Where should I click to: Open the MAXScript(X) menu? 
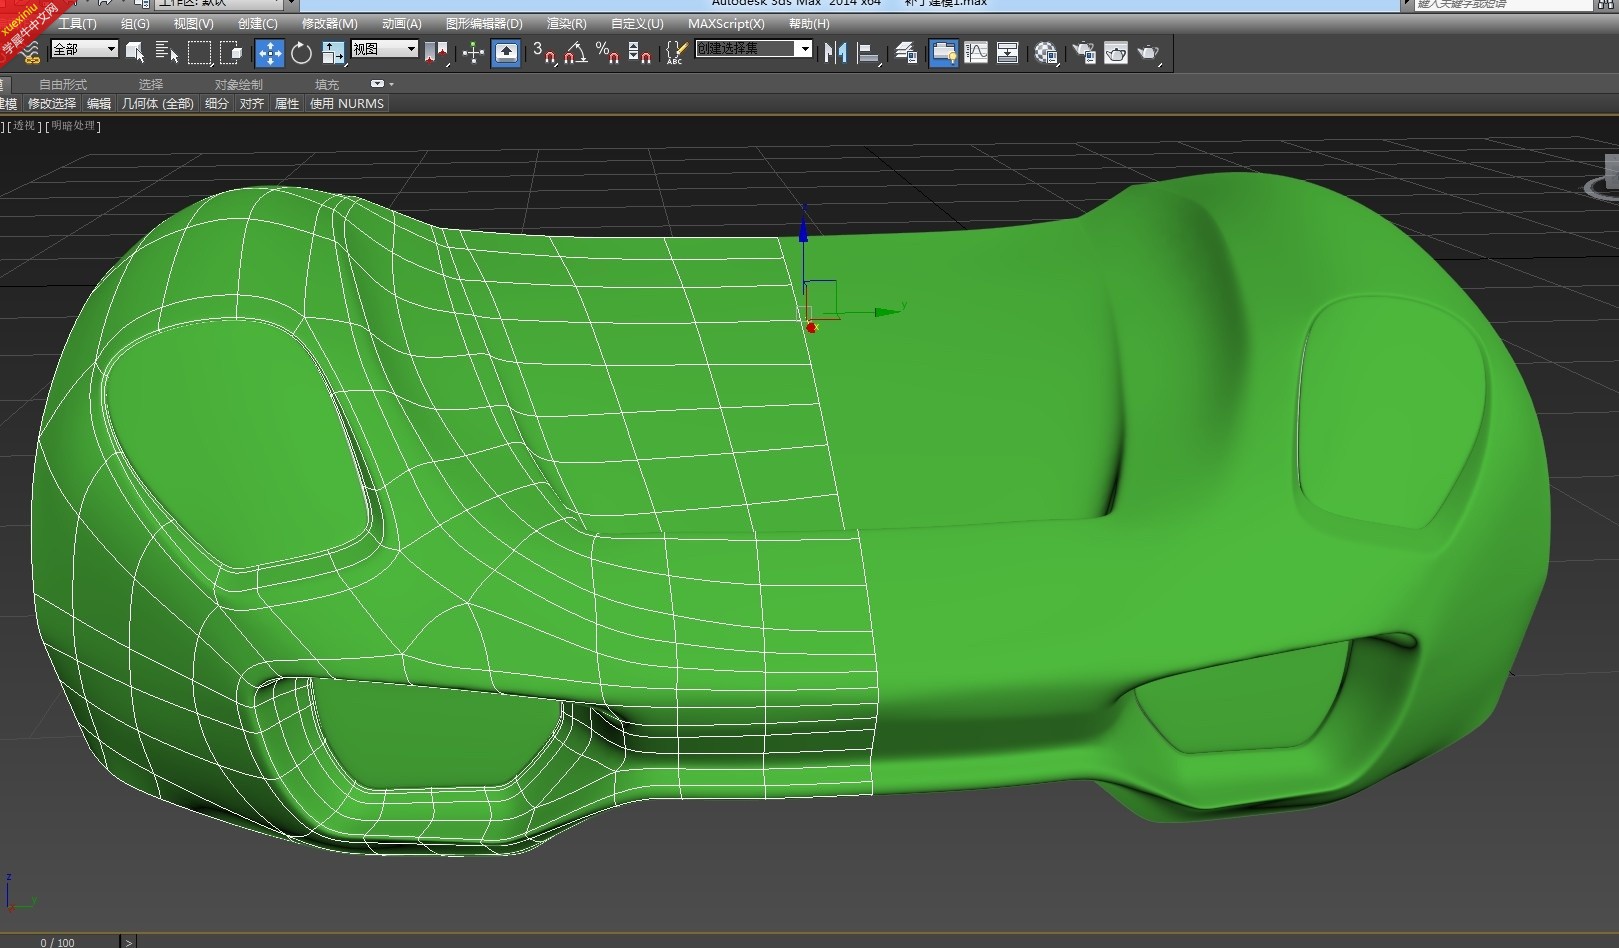(726, 23)
